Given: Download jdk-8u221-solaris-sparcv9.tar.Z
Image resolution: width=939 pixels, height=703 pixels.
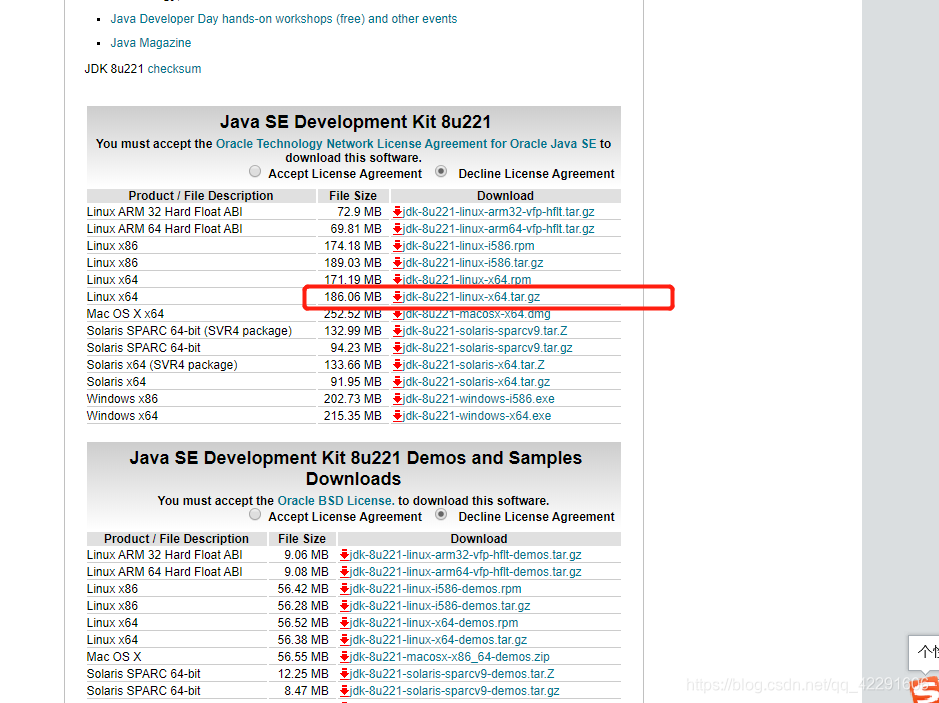Looking at the screenshot, I should pos(485,331).
